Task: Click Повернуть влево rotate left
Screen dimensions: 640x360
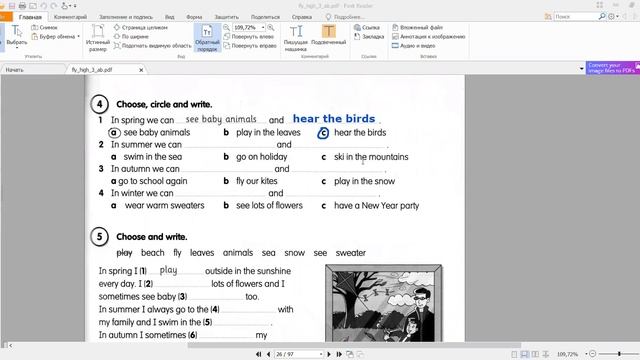Action: [x=249, y=36]
